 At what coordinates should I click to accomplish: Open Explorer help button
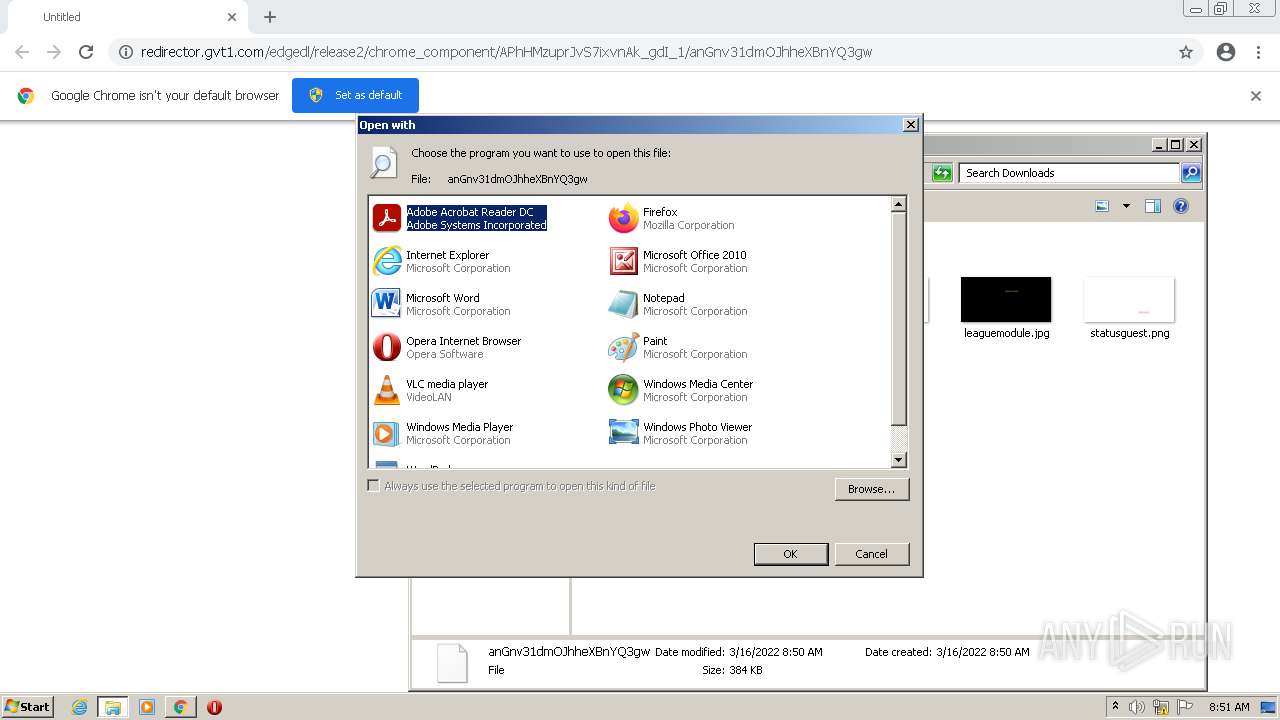point(1181,206)
